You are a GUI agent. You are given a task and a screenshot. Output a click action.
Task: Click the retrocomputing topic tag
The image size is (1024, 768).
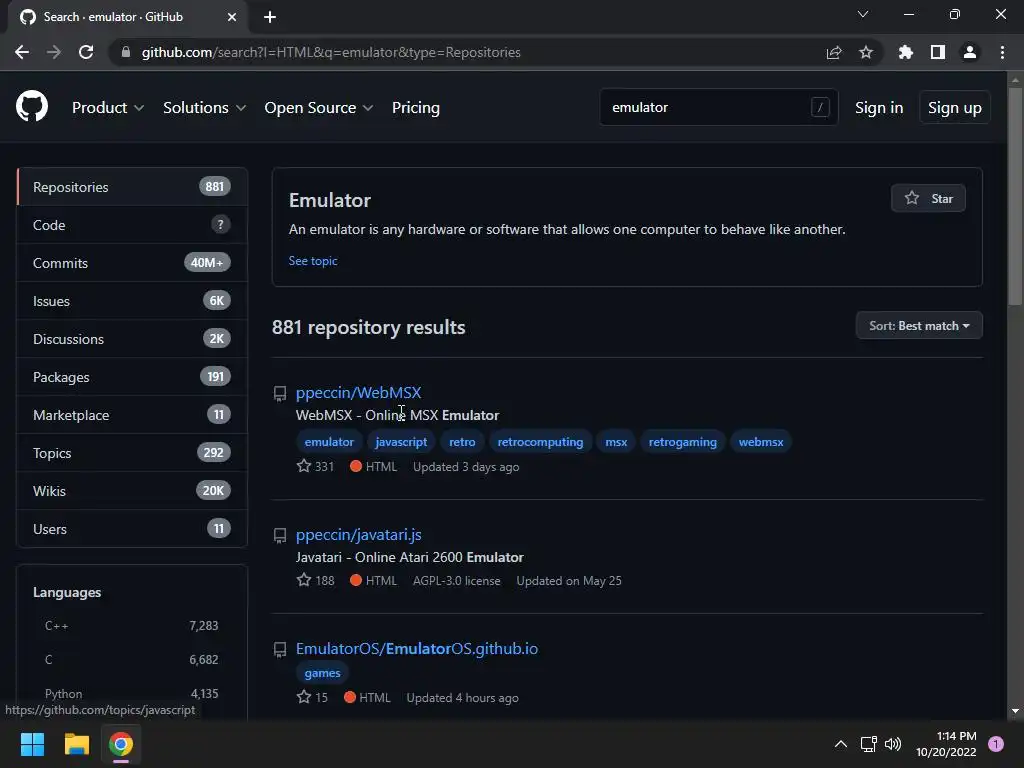(x=540, y=442)
